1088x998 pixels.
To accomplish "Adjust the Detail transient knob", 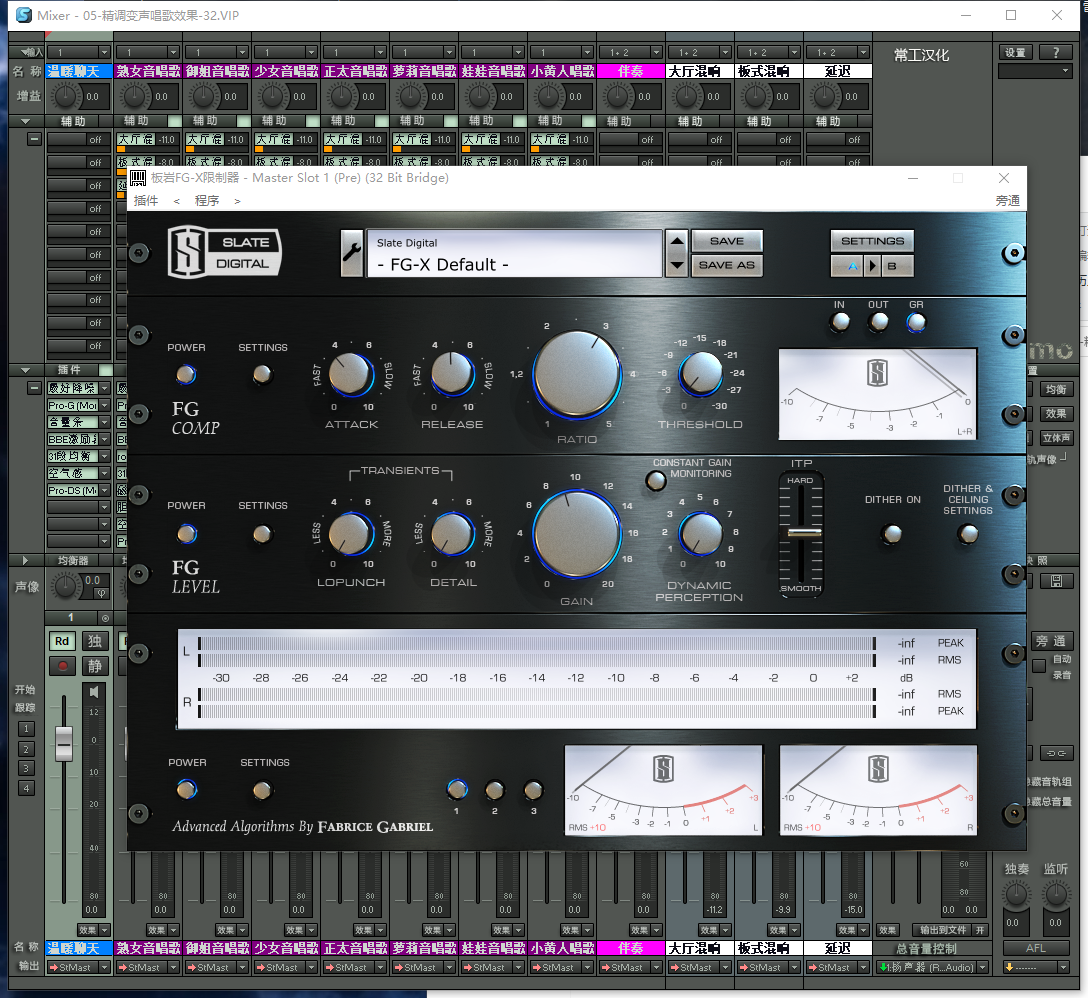I will pyautogui.click(x=452, y=534).
